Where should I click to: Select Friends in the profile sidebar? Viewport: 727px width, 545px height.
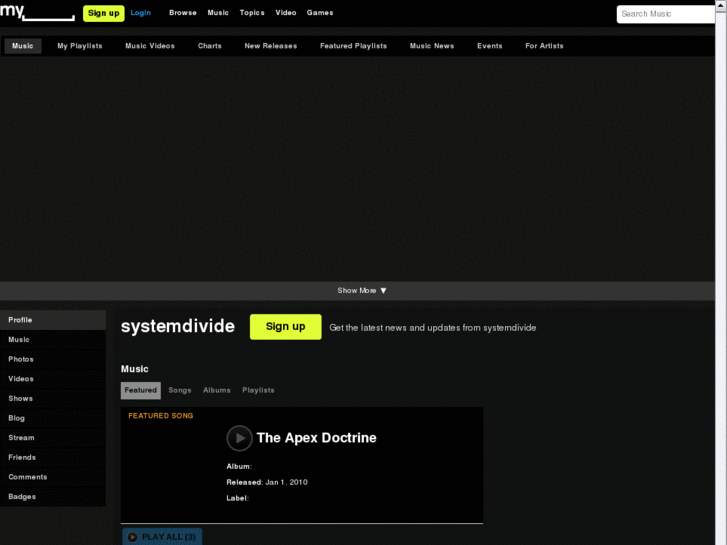(x=22, y=457)
